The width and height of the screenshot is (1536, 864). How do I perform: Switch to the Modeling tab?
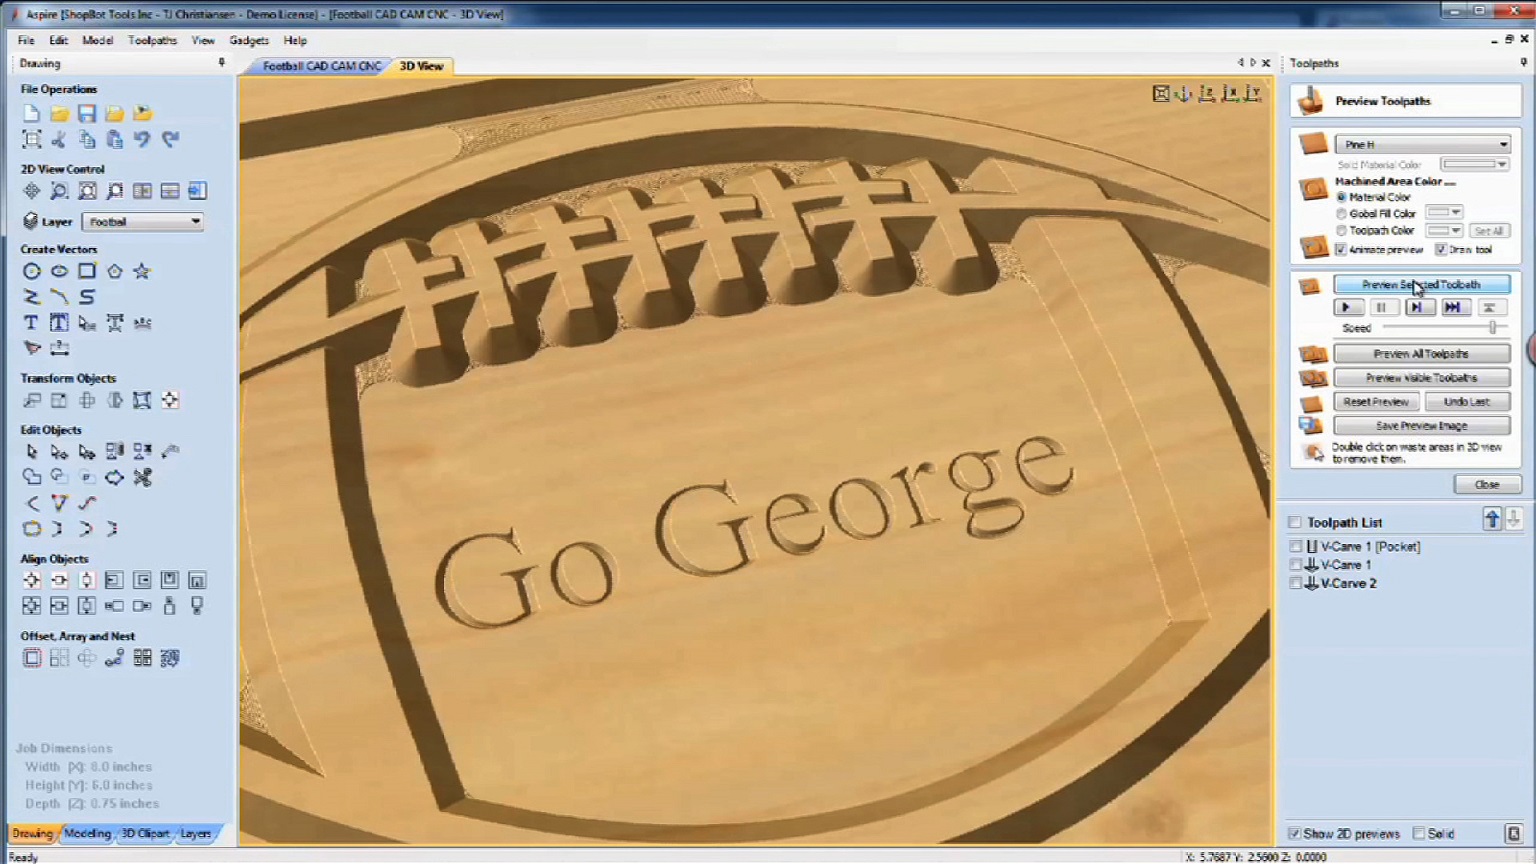[88, 833]
